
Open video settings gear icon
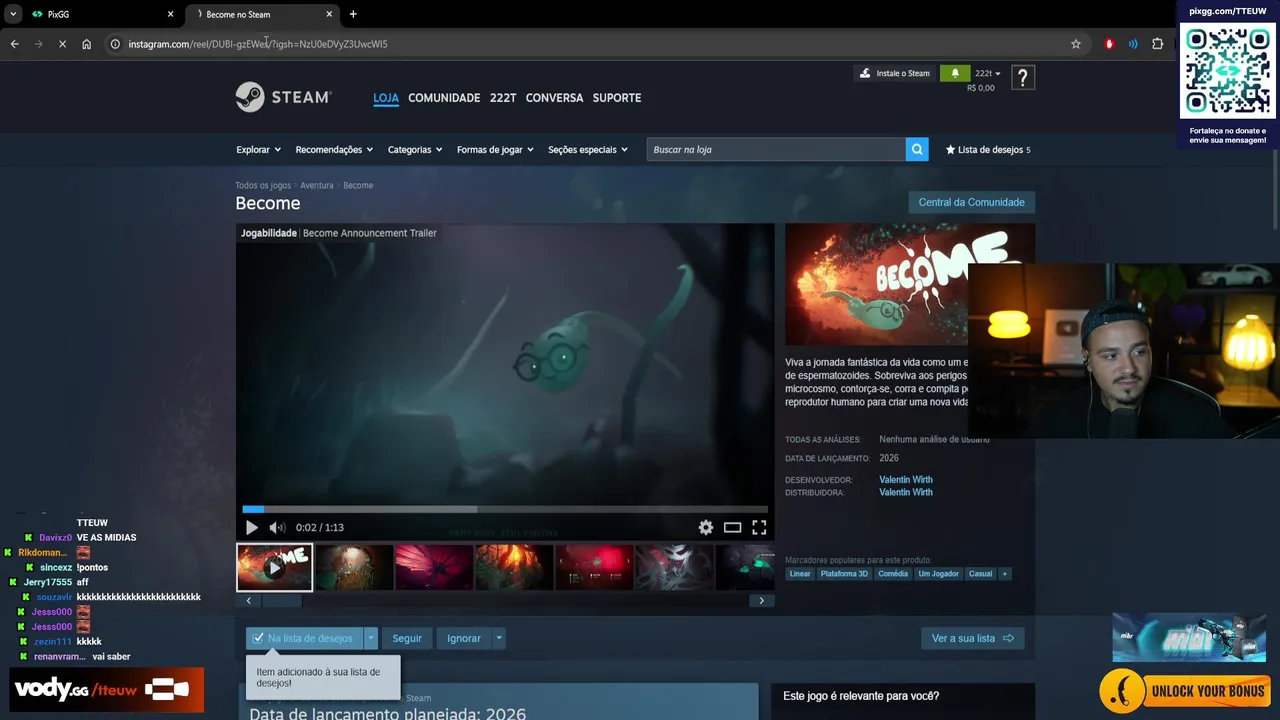706,528
